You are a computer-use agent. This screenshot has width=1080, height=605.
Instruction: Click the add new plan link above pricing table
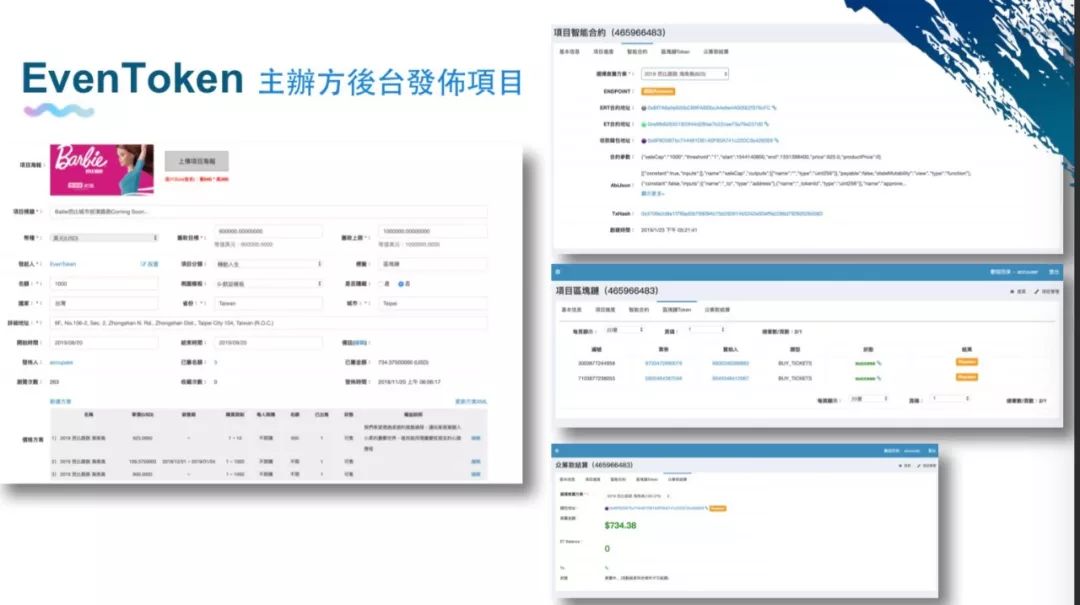(61, 402)
